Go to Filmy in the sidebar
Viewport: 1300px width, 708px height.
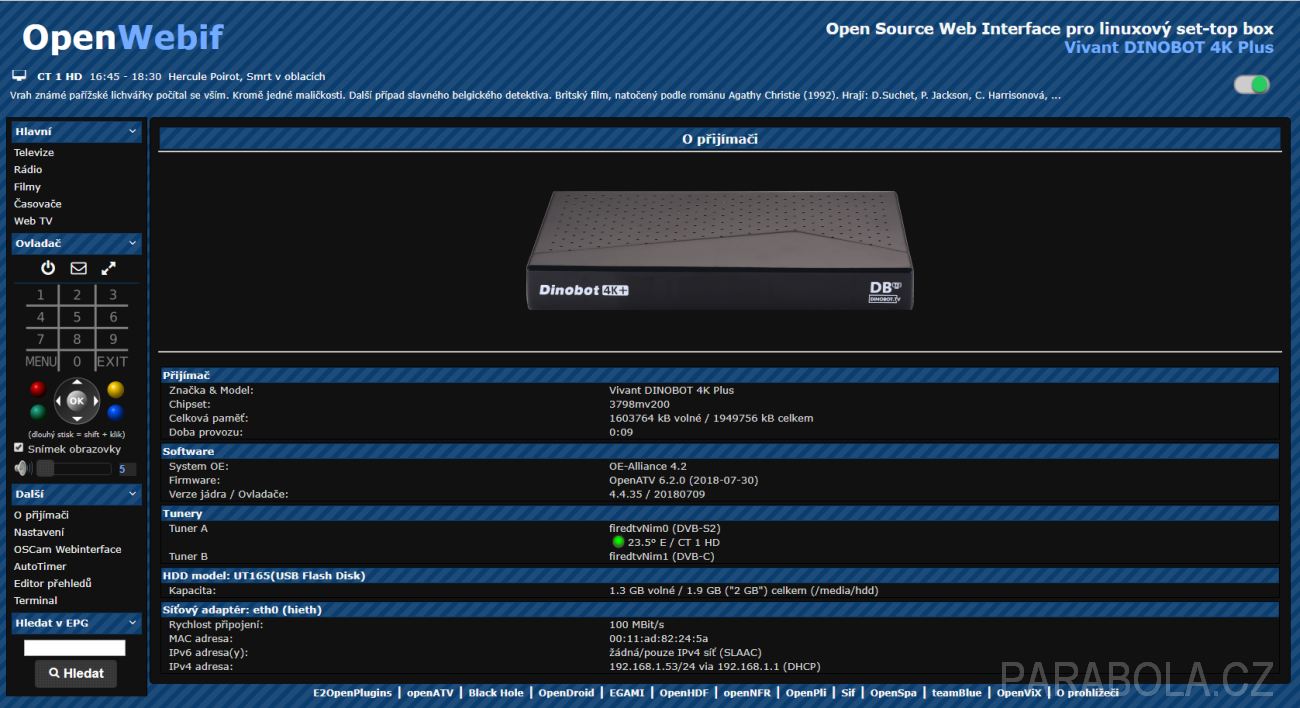[27, 187]
